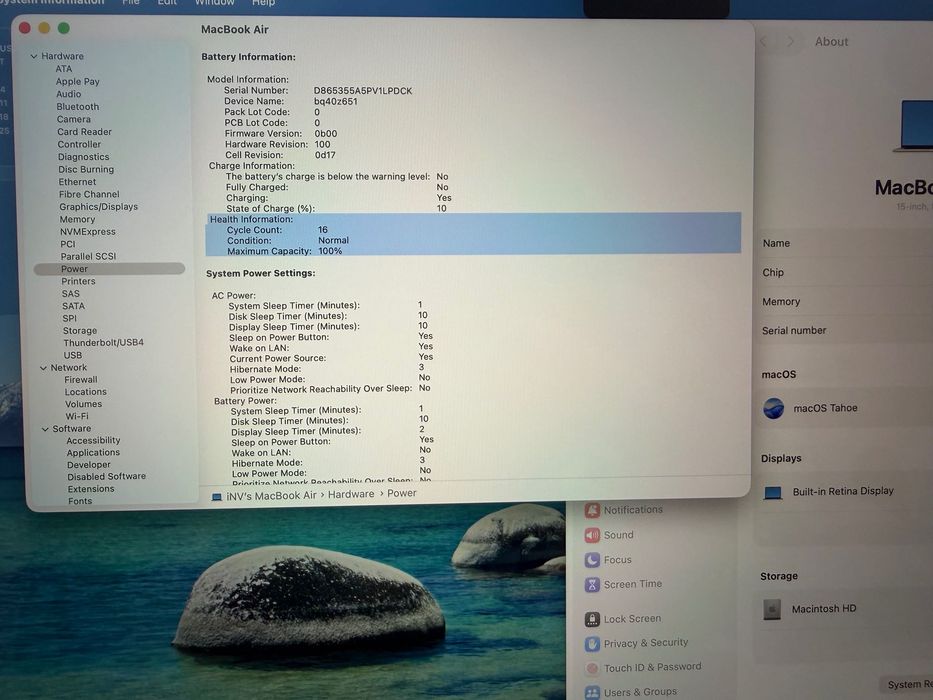Click the Condition: Normal row
The height and width of the screenshot is (700, 933).
tap(473, 240)
